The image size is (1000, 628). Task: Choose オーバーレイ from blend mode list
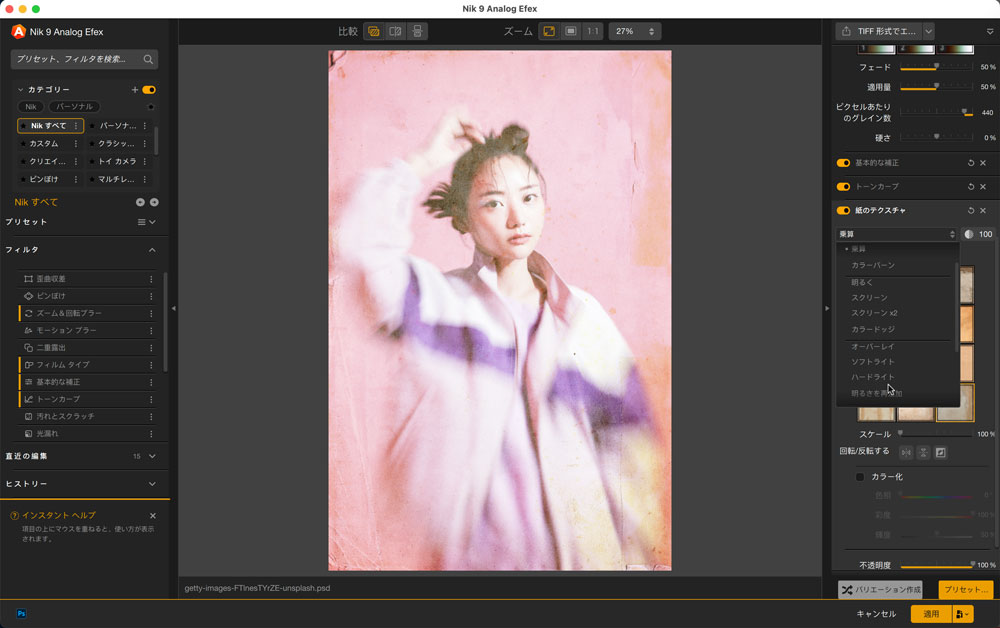point(875,346)
